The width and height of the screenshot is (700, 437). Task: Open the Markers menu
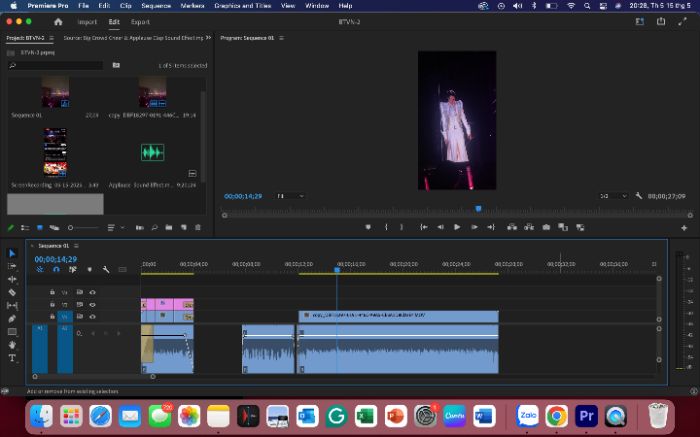tap(192, 6)
